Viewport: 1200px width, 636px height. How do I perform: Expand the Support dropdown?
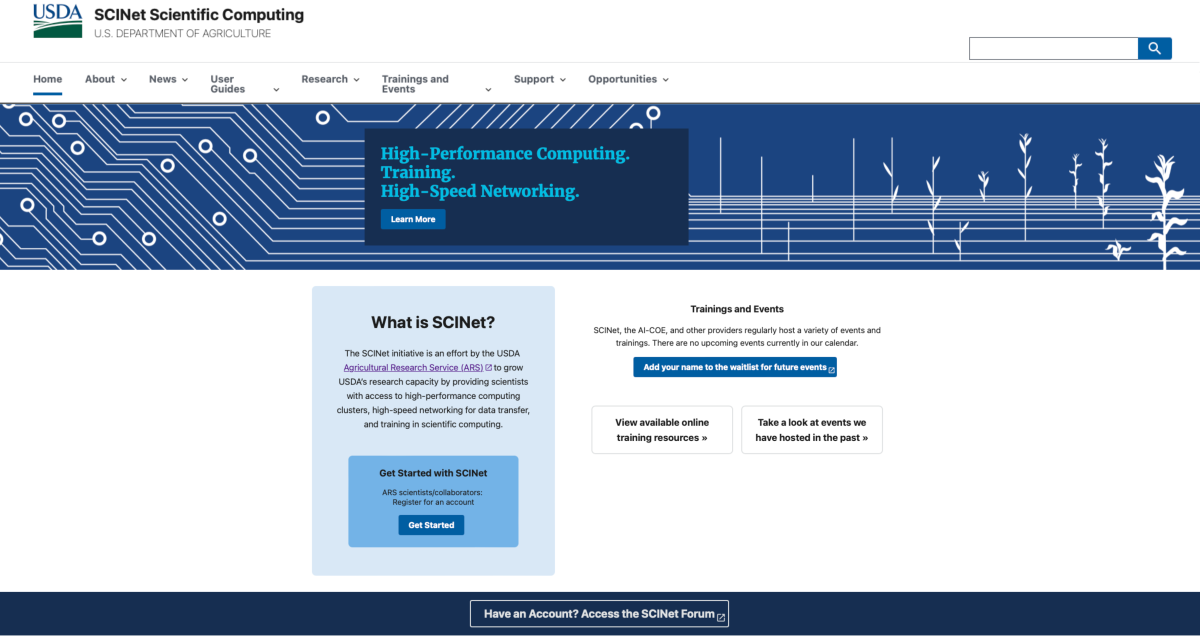(539, 79)
